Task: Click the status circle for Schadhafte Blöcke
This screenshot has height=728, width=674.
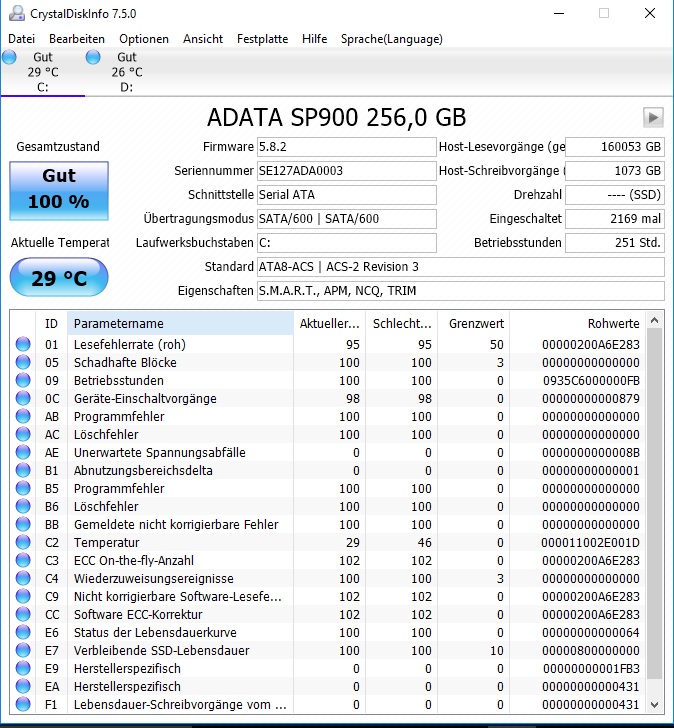Action: (x=23, y=363)
